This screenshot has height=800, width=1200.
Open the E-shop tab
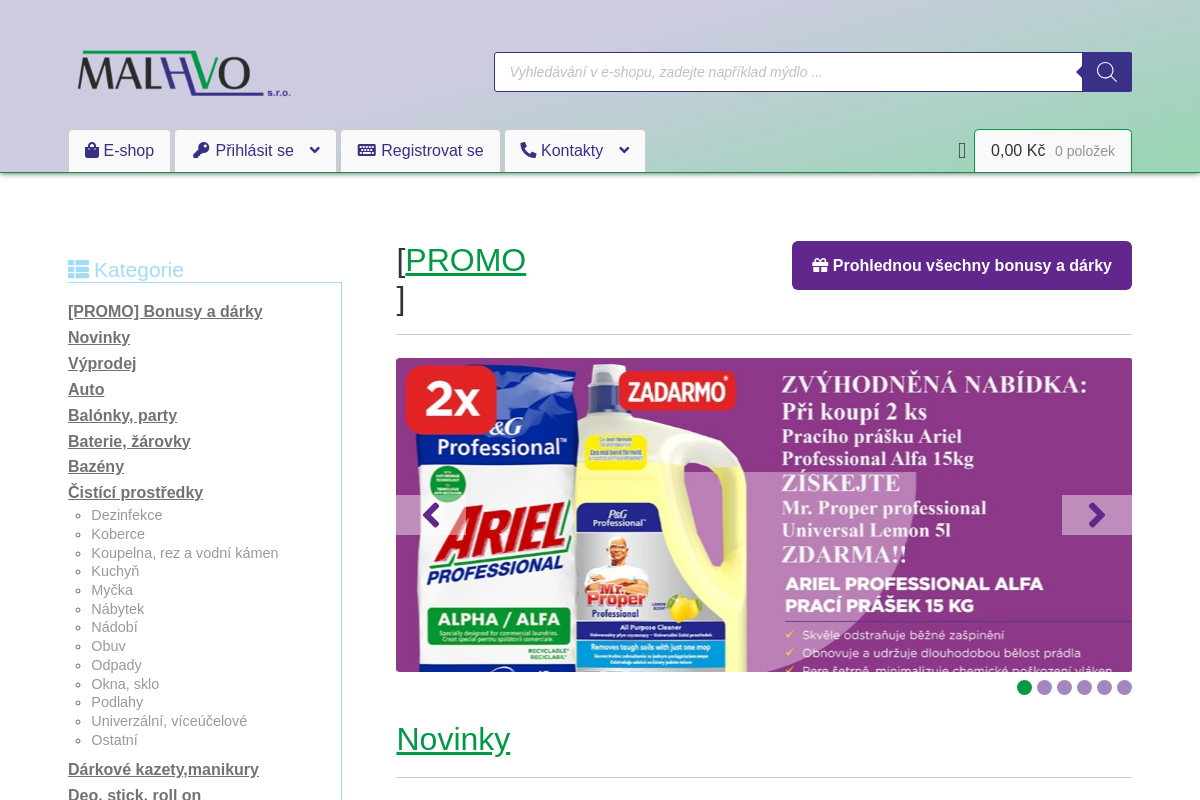coord(119,151)
